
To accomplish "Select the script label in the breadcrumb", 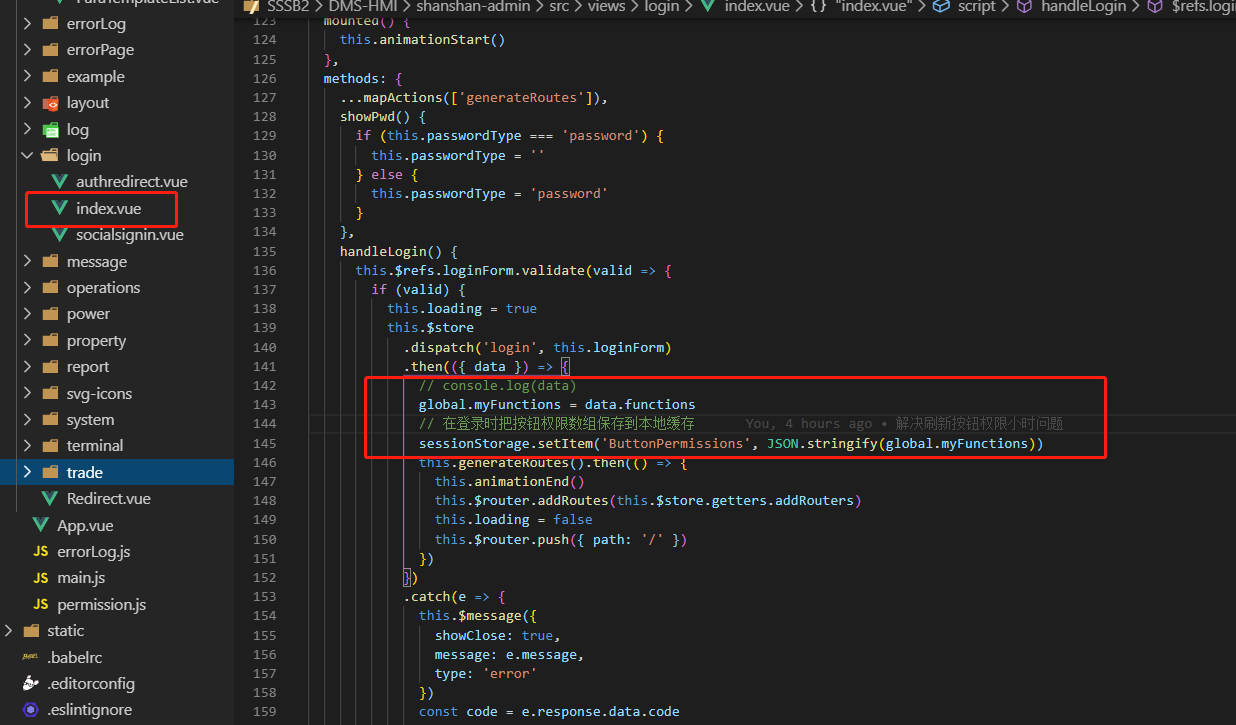I will coord(976,6).
